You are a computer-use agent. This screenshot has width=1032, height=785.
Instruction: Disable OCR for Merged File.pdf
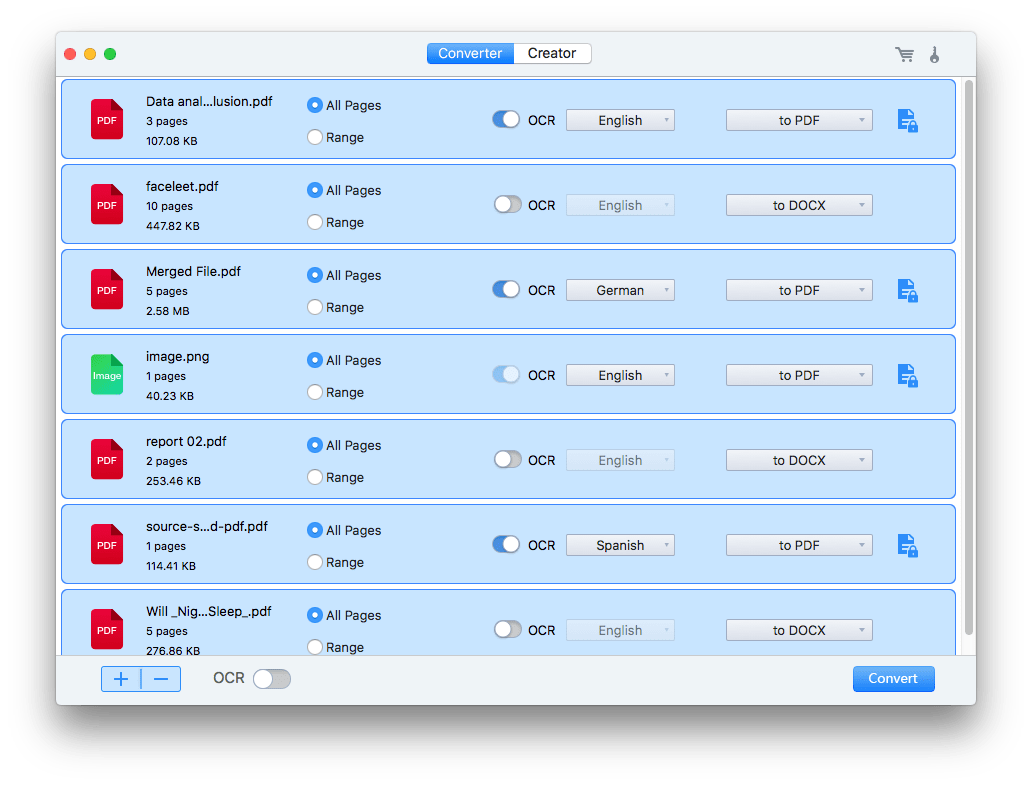(506, 289)
